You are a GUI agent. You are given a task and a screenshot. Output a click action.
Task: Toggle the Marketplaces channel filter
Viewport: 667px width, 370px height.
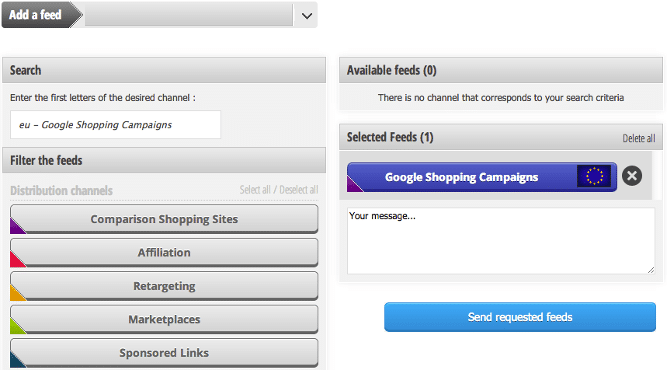coord(164,319)
